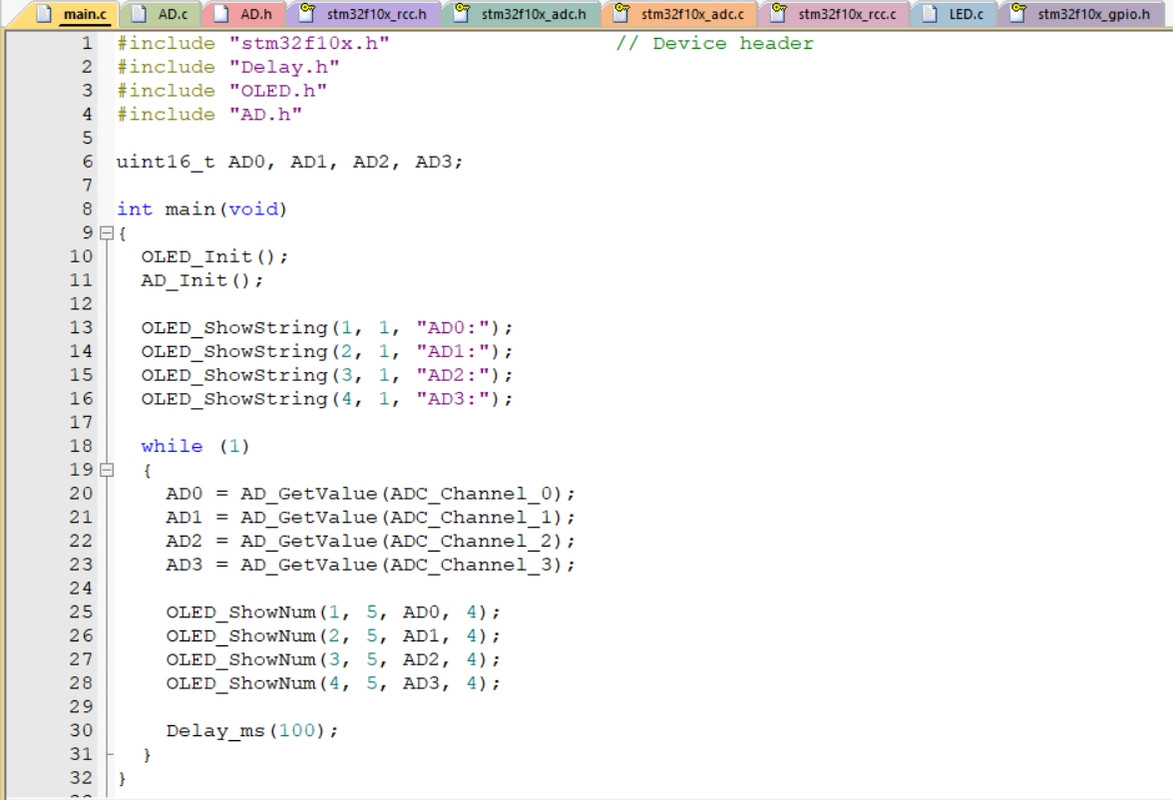This screenshot has height=800, width=1173.
Task: Click the "OLED.h" include string
Action: [278, 91]
